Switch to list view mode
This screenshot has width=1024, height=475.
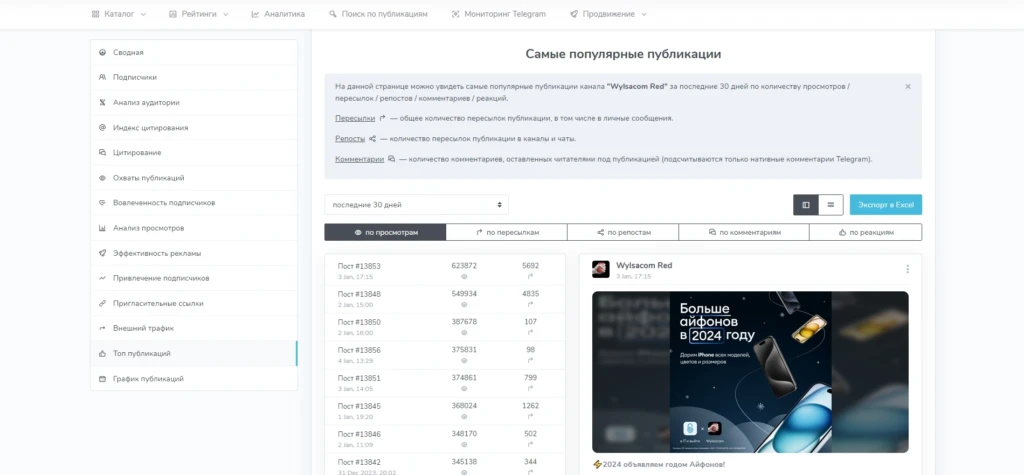(x=831, y=205)
